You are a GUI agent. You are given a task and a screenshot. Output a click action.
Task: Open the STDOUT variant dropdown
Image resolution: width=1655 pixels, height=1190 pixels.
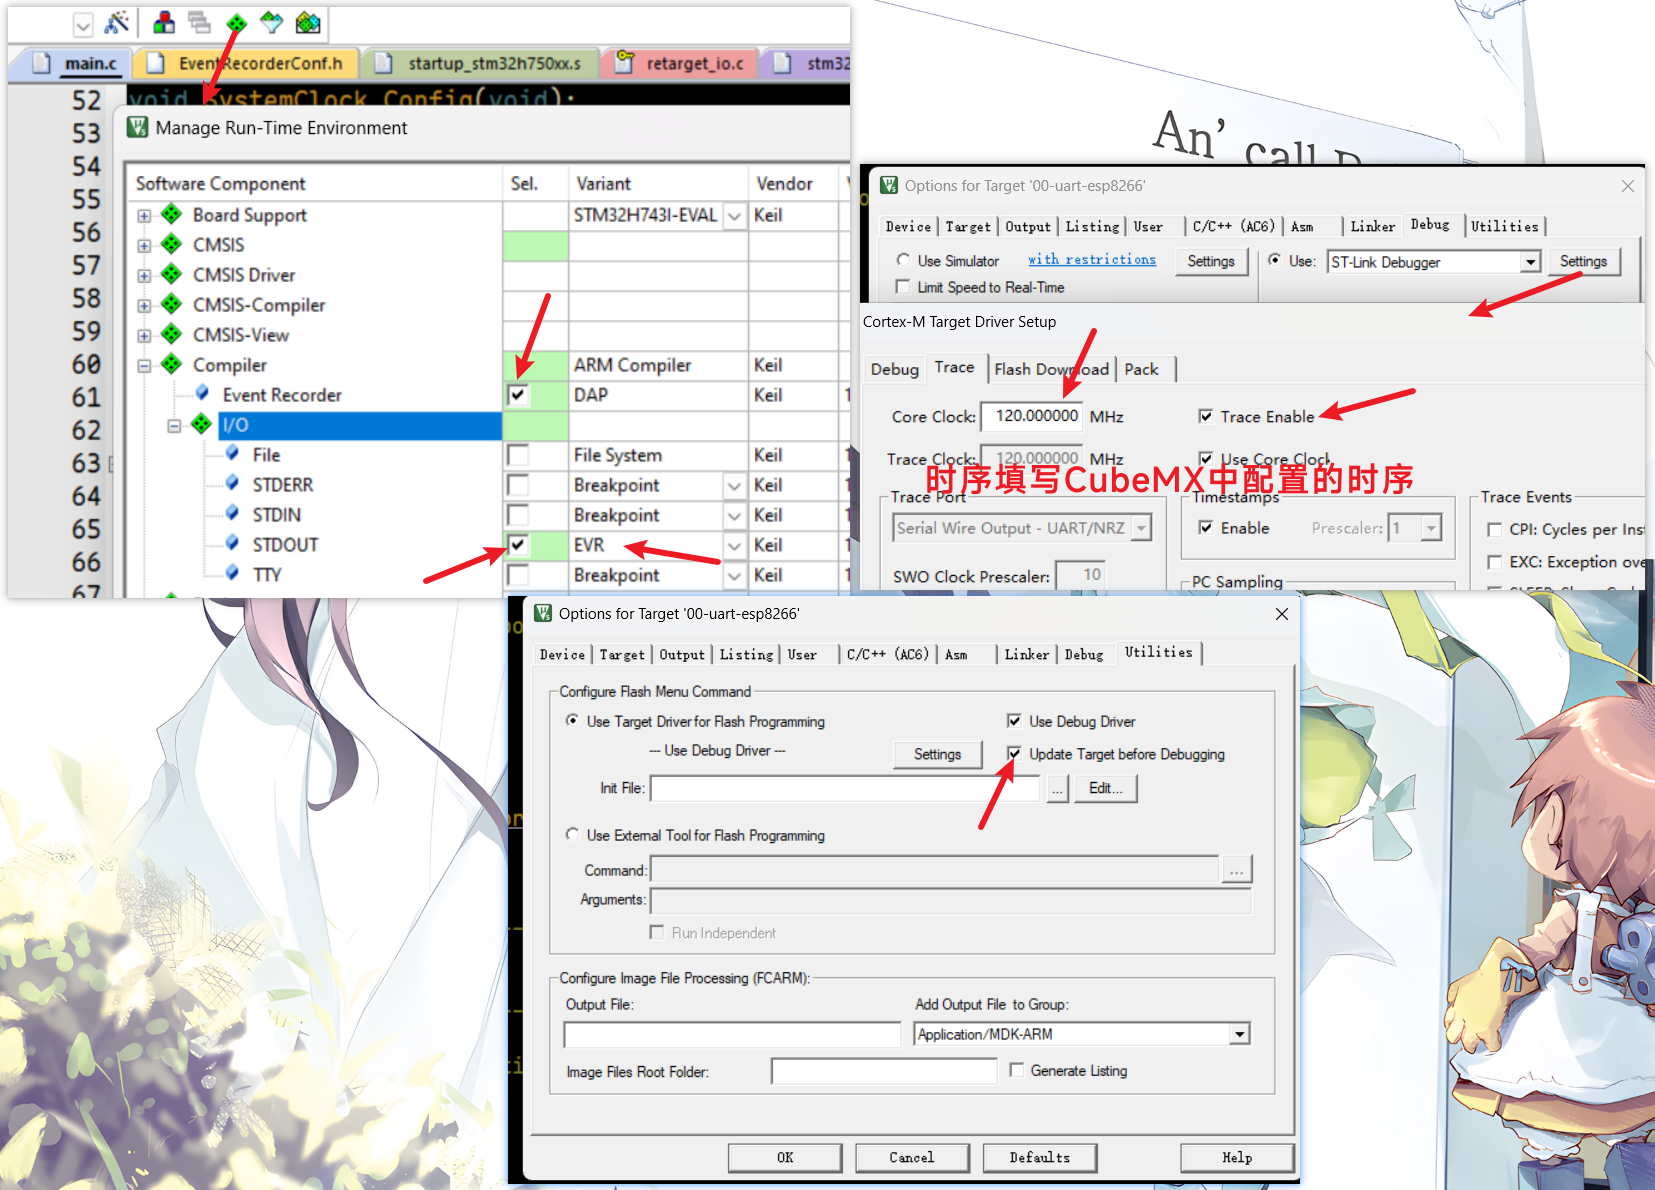click(734, 546)
